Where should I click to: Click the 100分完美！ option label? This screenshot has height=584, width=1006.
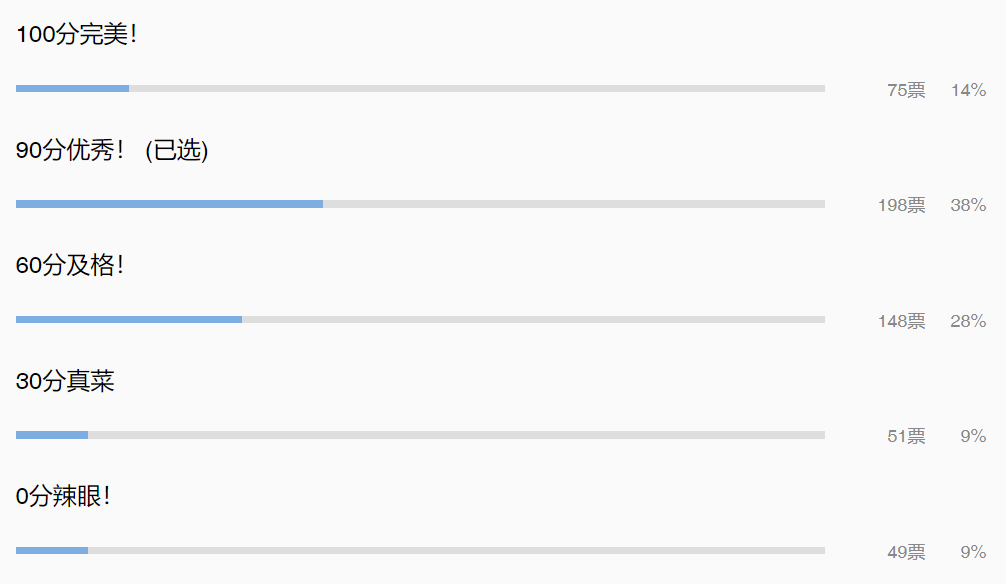(x=76, y=35)
